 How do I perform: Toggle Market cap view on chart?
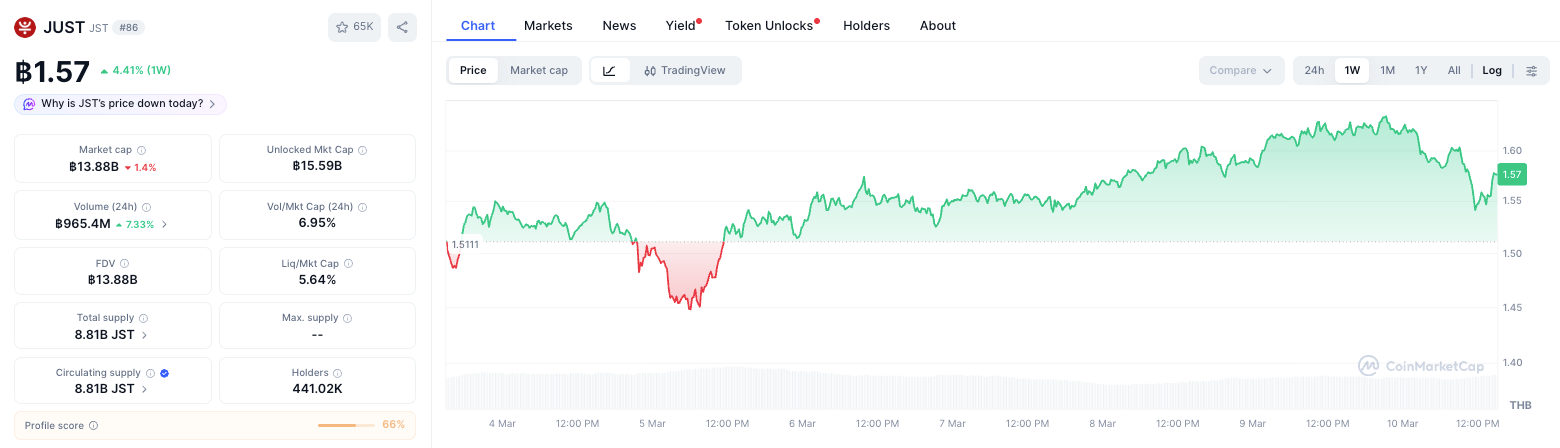539,70
